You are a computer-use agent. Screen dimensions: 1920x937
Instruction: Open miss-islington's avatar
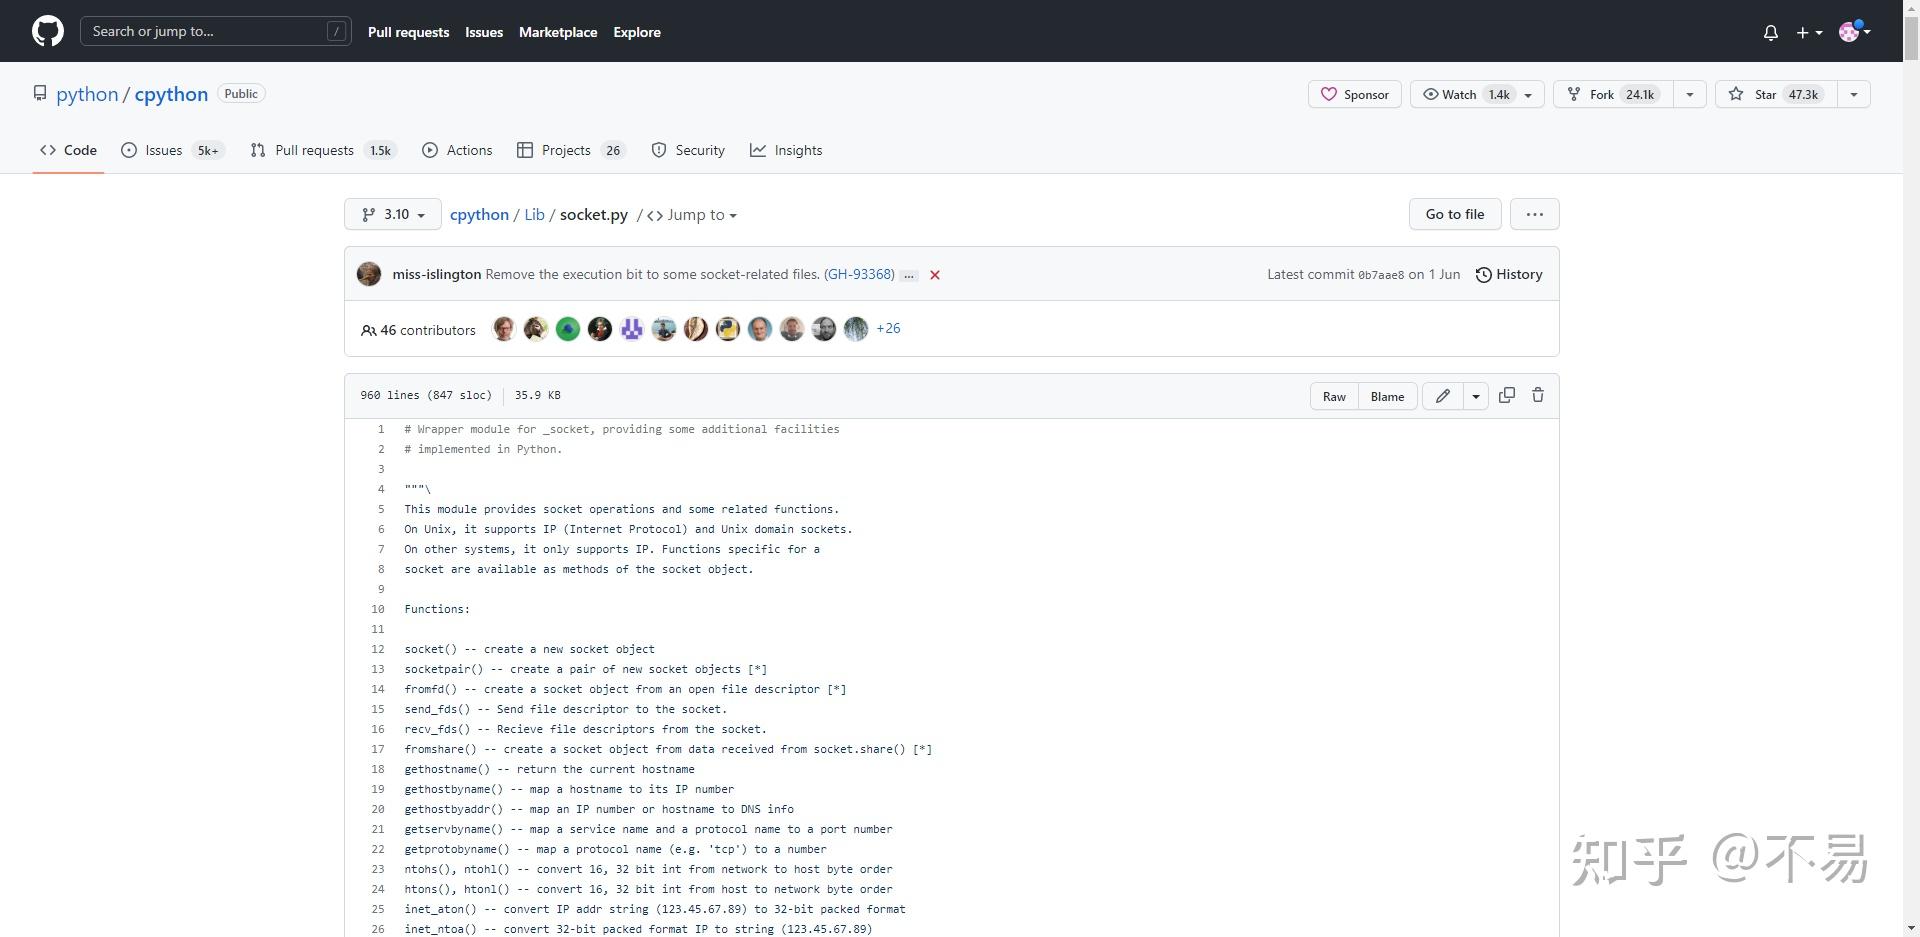tap(369, 274)
